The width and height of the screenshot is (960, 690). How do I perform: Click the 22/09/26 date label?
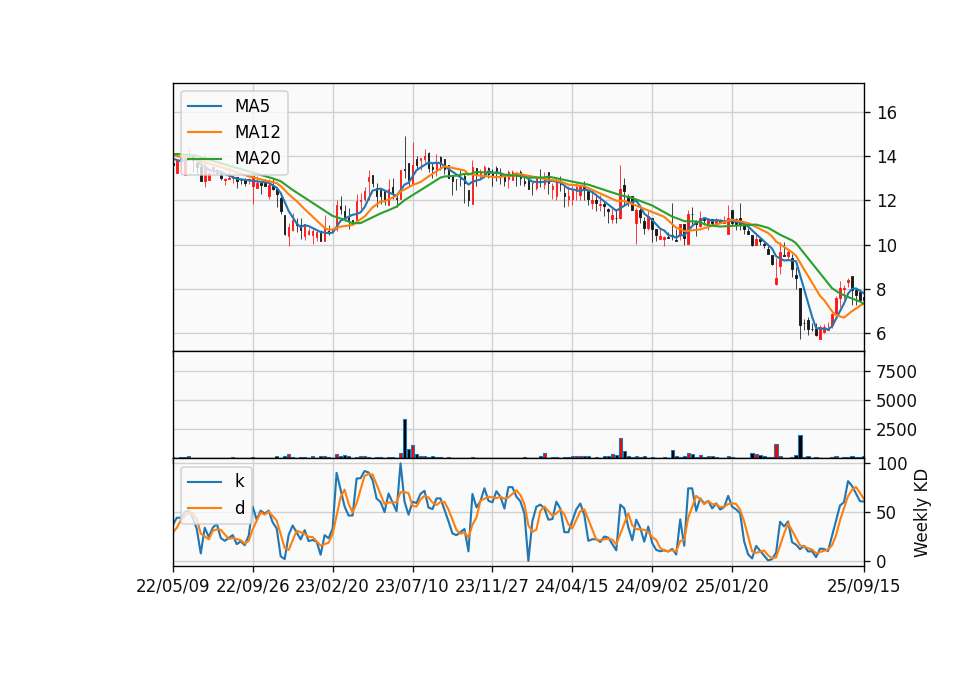pyautogui.click(x=253, y=586)
